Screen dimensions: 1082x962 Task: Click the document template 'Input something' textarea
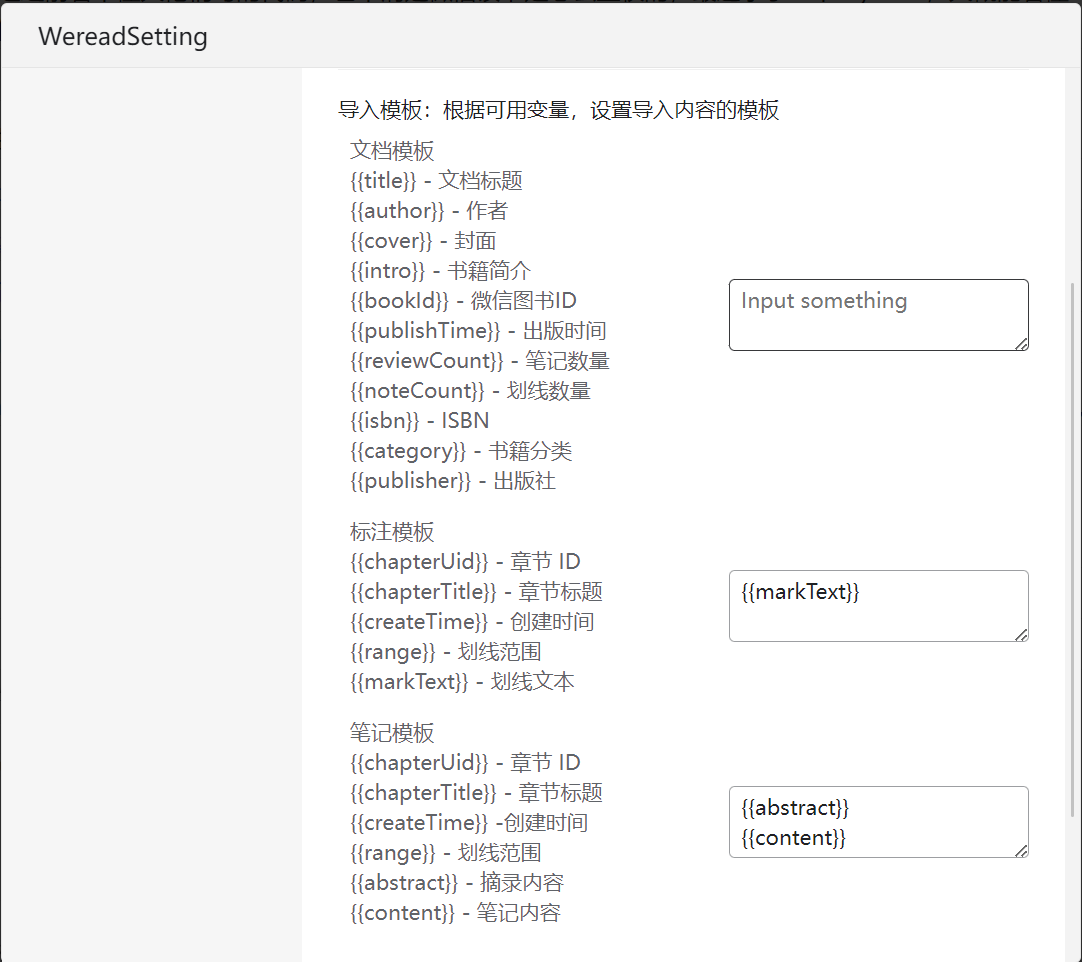coord(878,315)
